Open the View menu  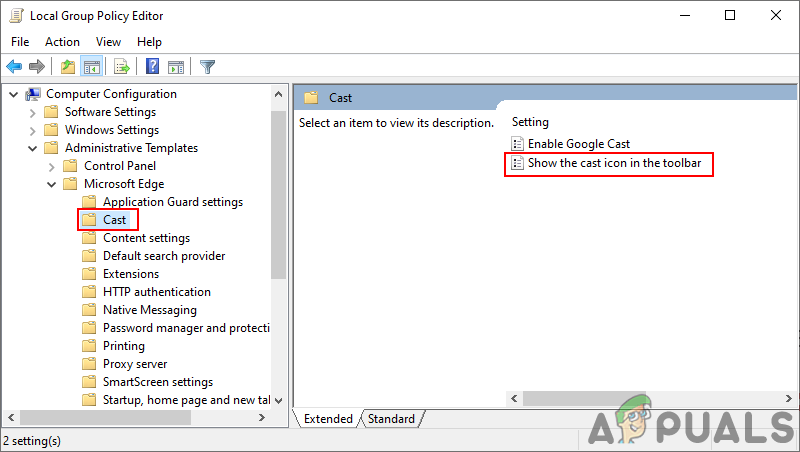coord(108,42)
